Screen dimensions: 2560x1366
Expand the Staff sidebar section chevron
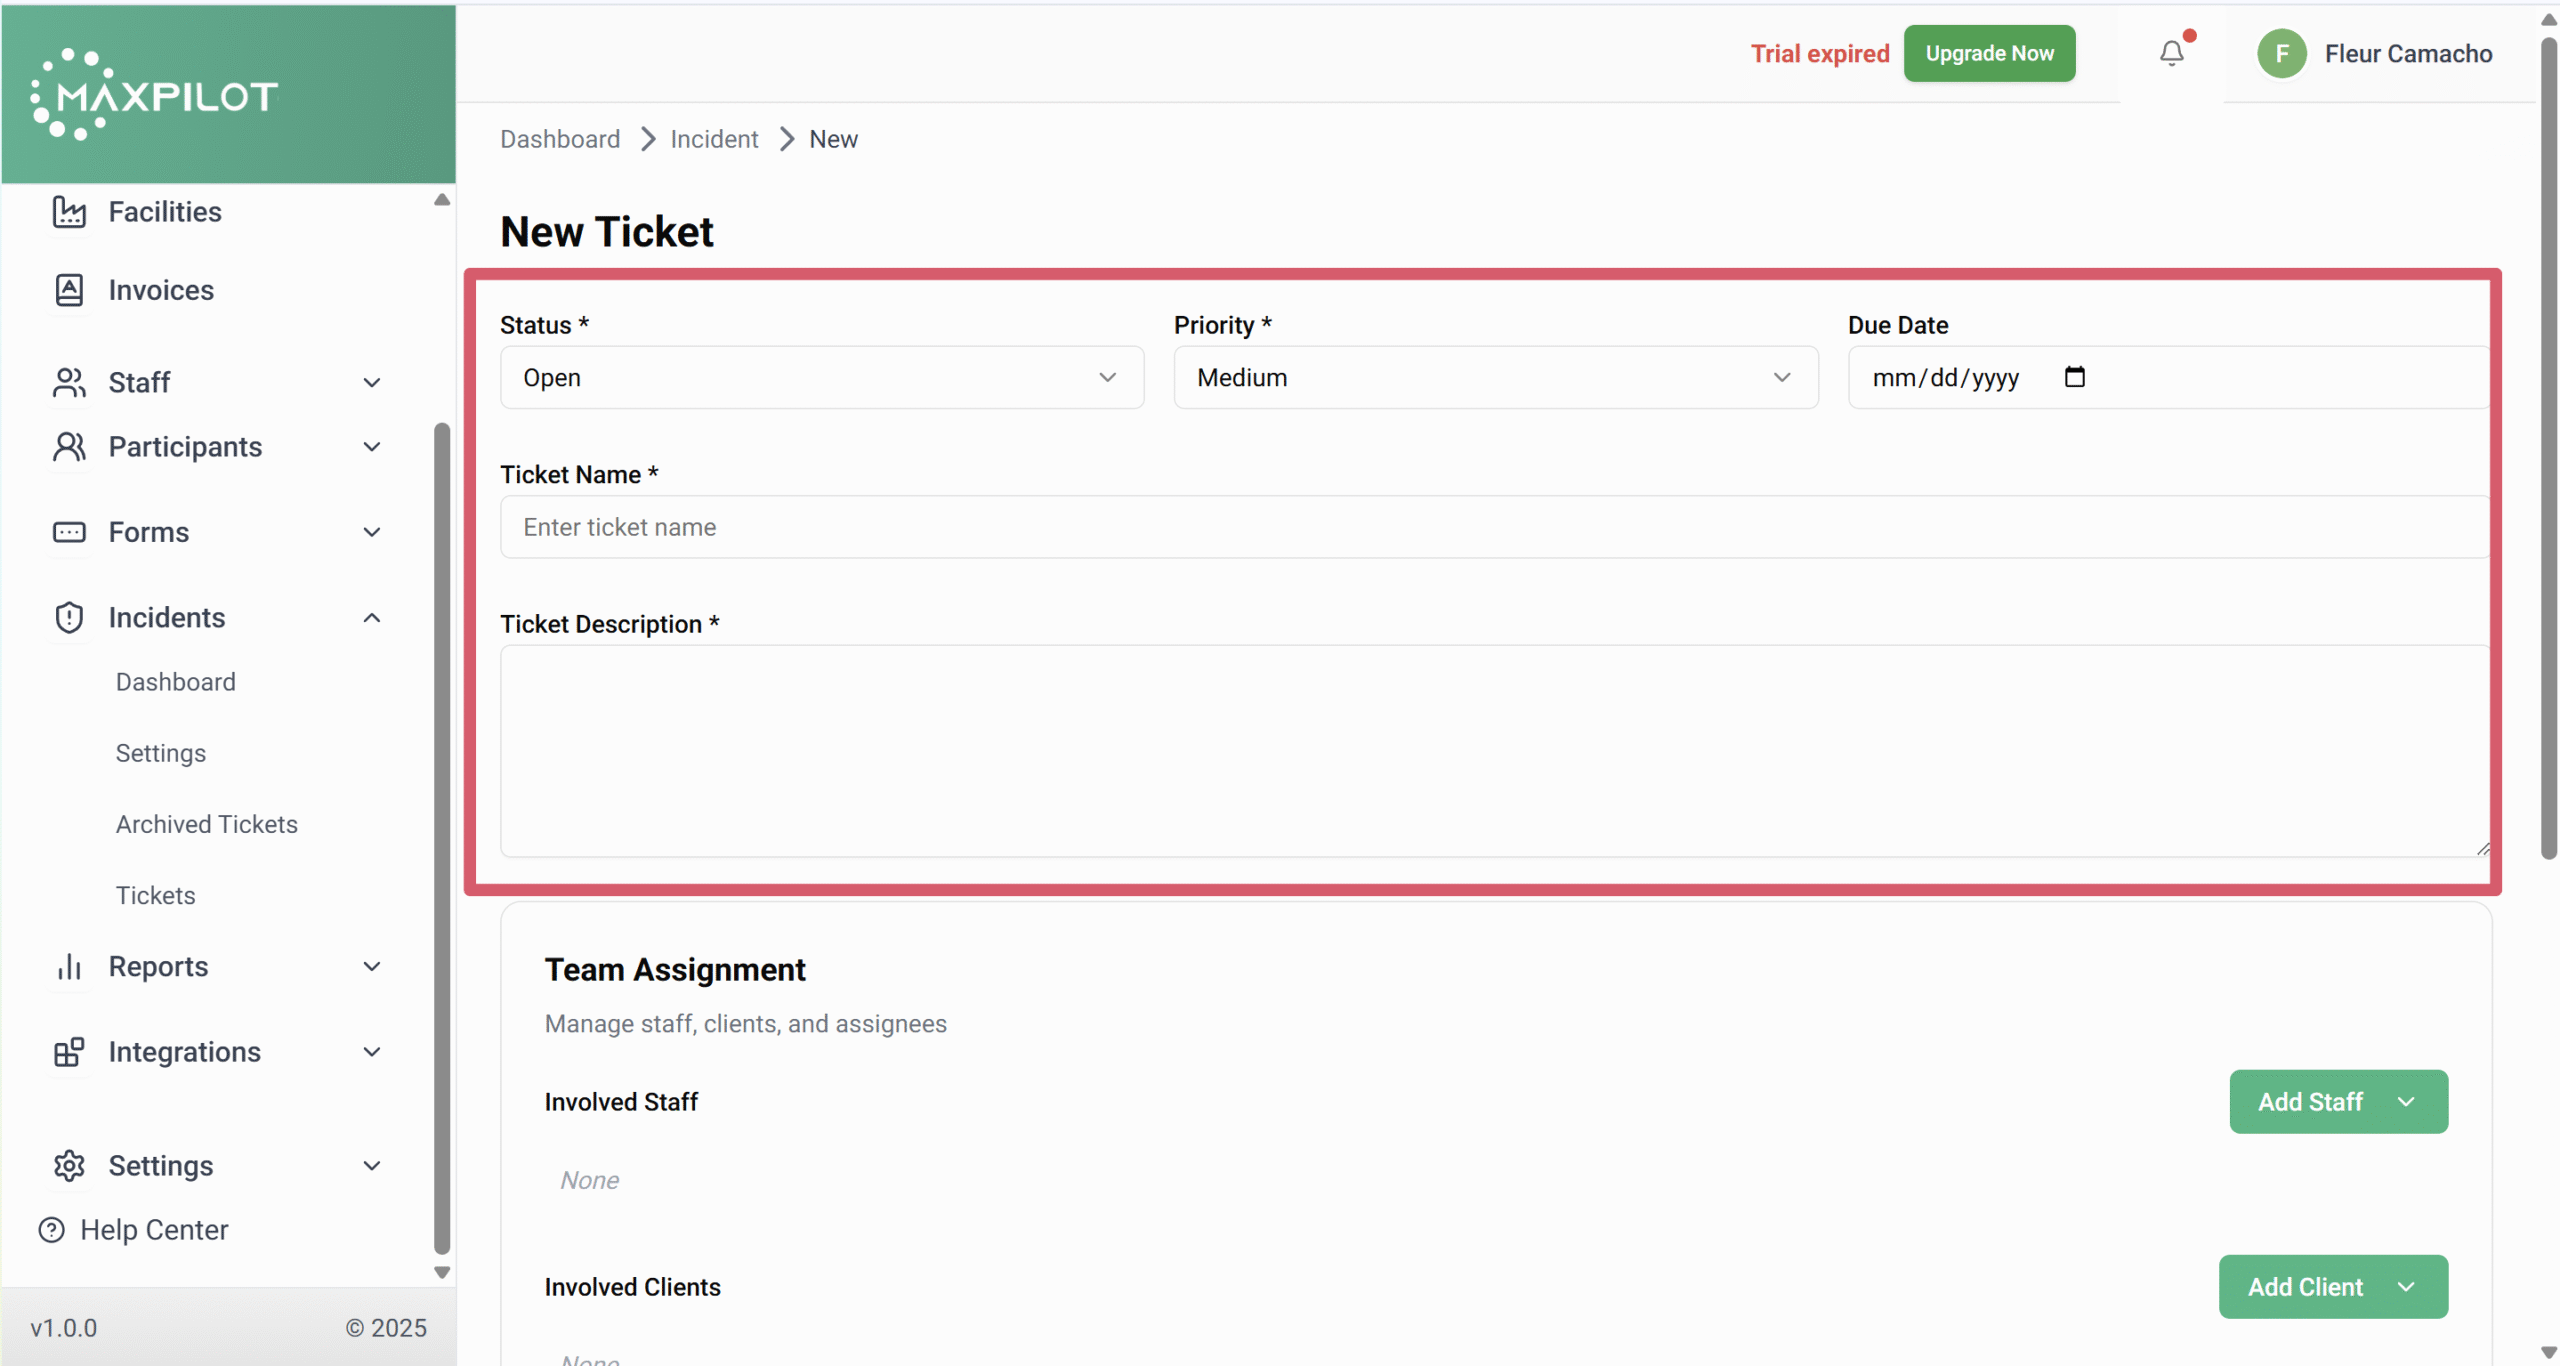click(x=372, y=383)
